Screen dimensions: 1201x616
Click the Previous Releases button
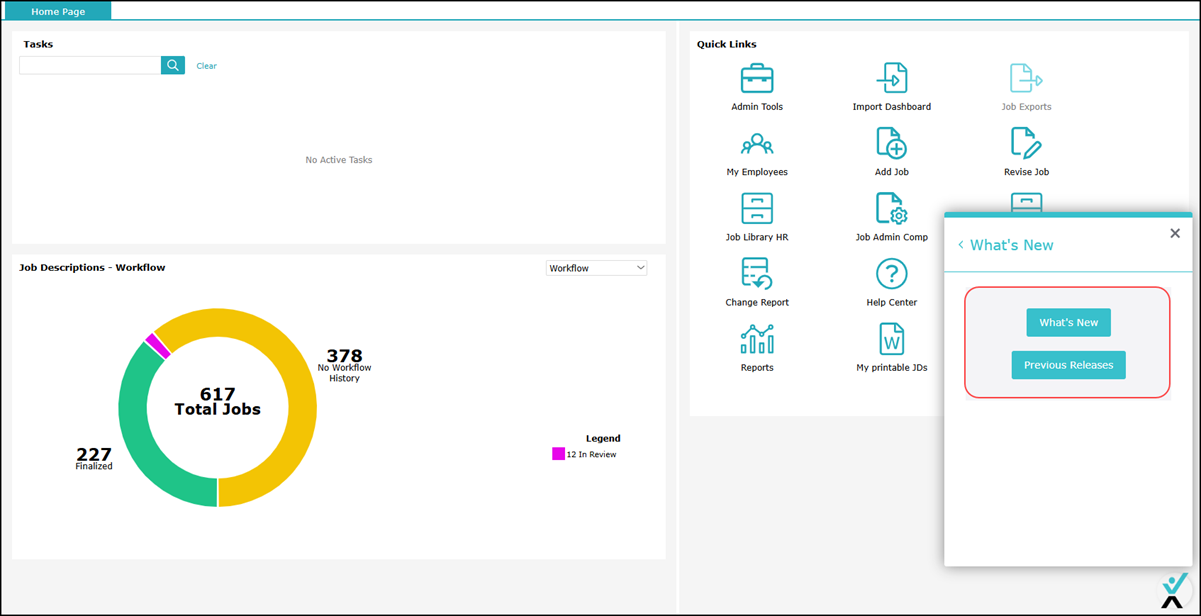tap(1068, 365)
